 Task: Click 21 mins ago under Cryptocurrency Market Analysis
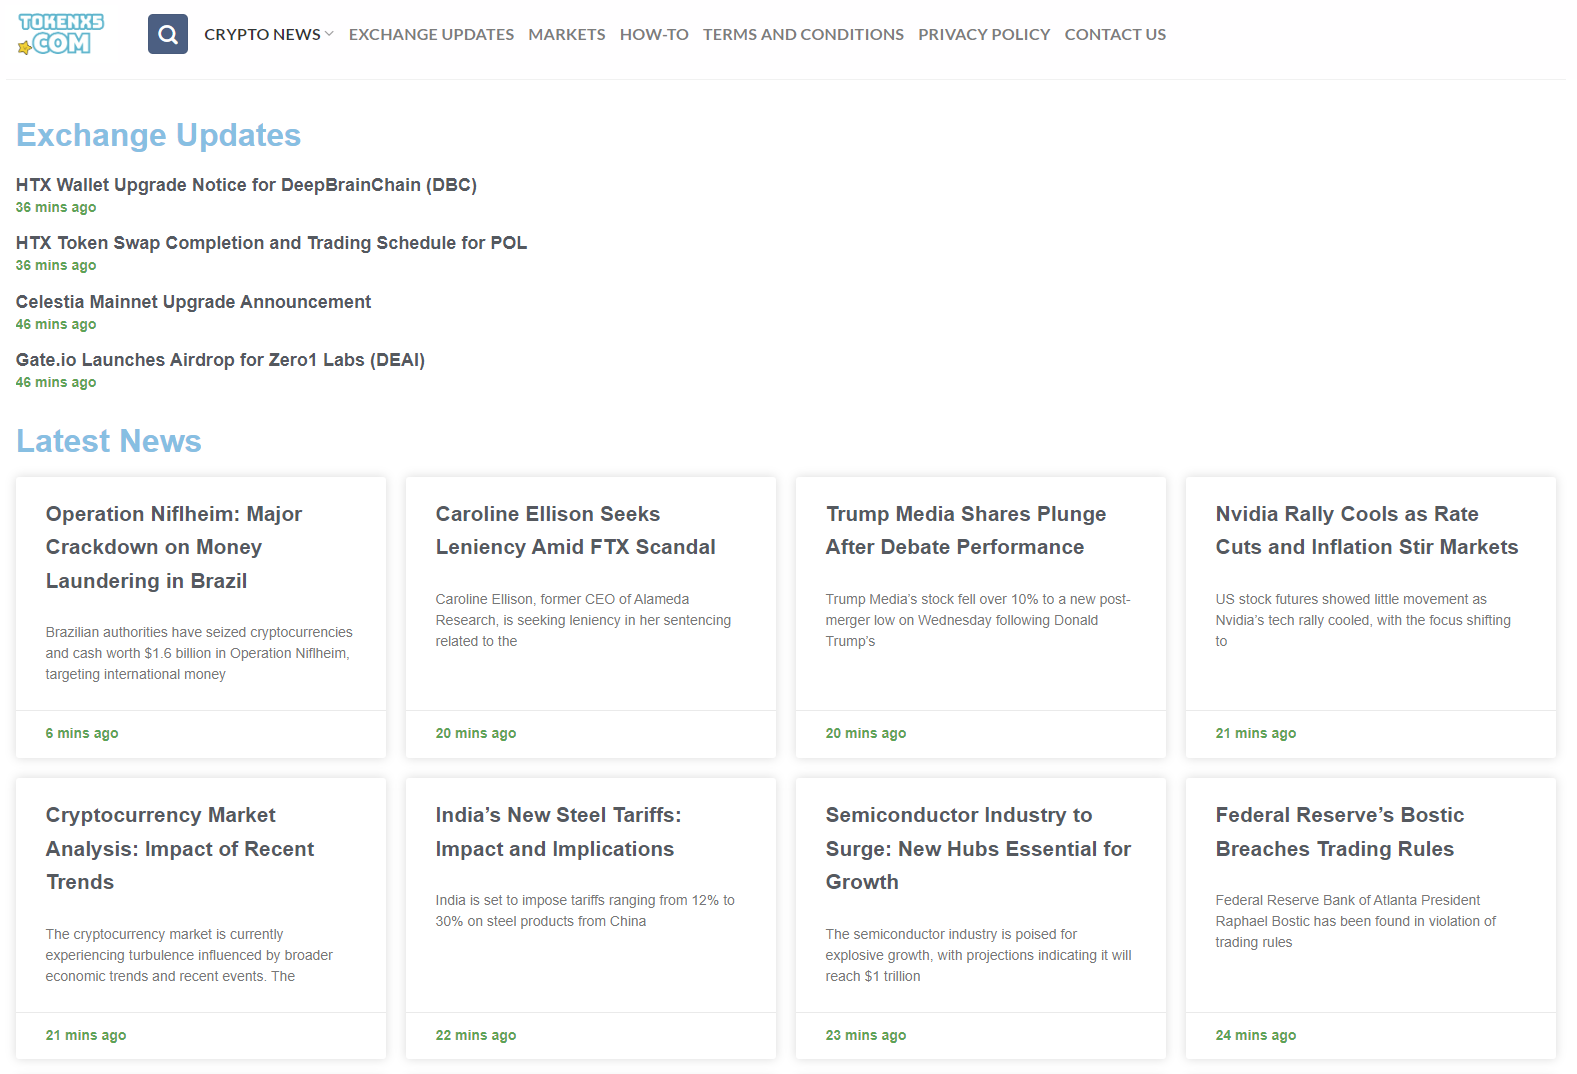86,1035
